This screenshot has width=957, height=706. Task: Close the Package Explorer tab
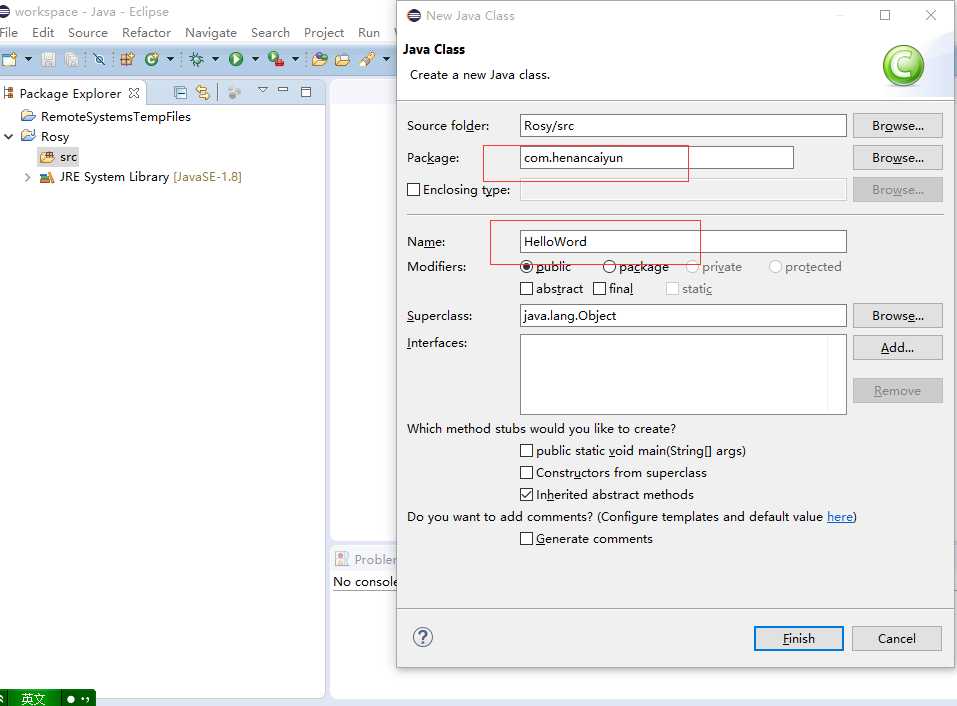pyautogui.click(x=134, y=93)
